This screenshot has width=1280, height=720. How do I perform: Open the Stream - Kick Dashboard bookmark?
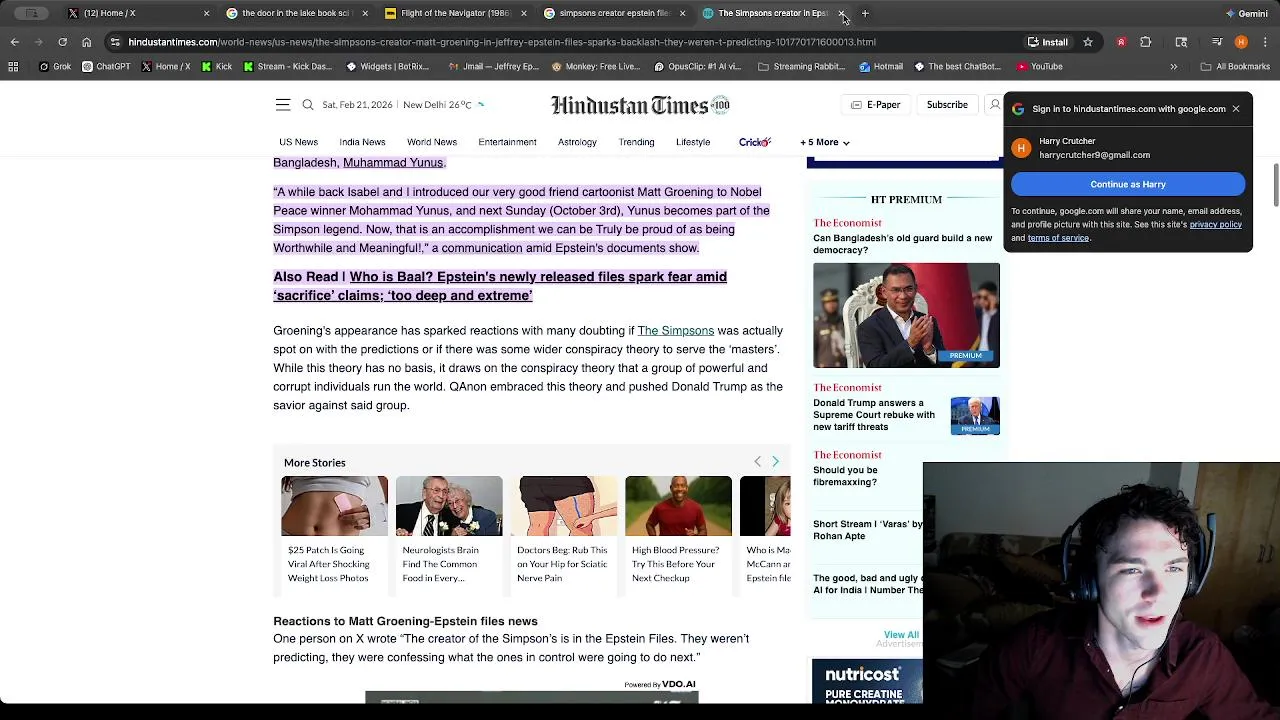click(x=287, y=67)
